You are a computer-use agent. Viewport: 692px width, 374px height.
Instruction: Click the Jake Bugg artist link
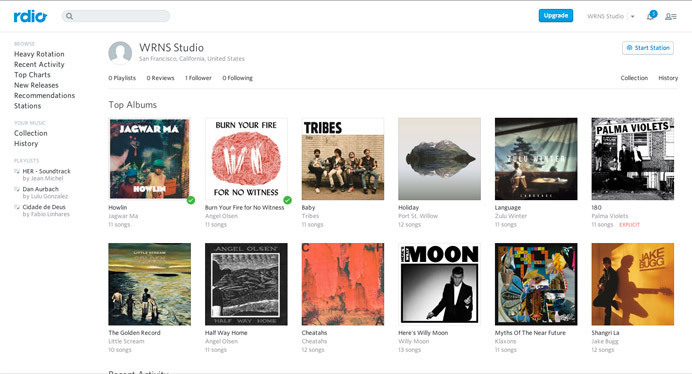coord(605,341)
